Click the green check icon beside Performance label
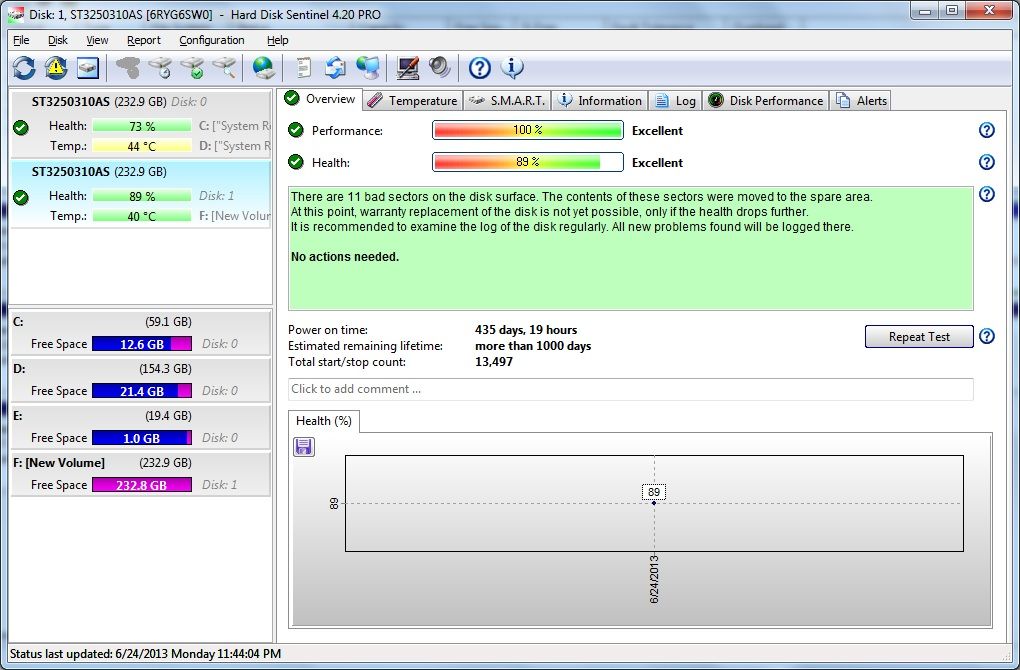Screen dimensions: 1020x670 (296, 130)
